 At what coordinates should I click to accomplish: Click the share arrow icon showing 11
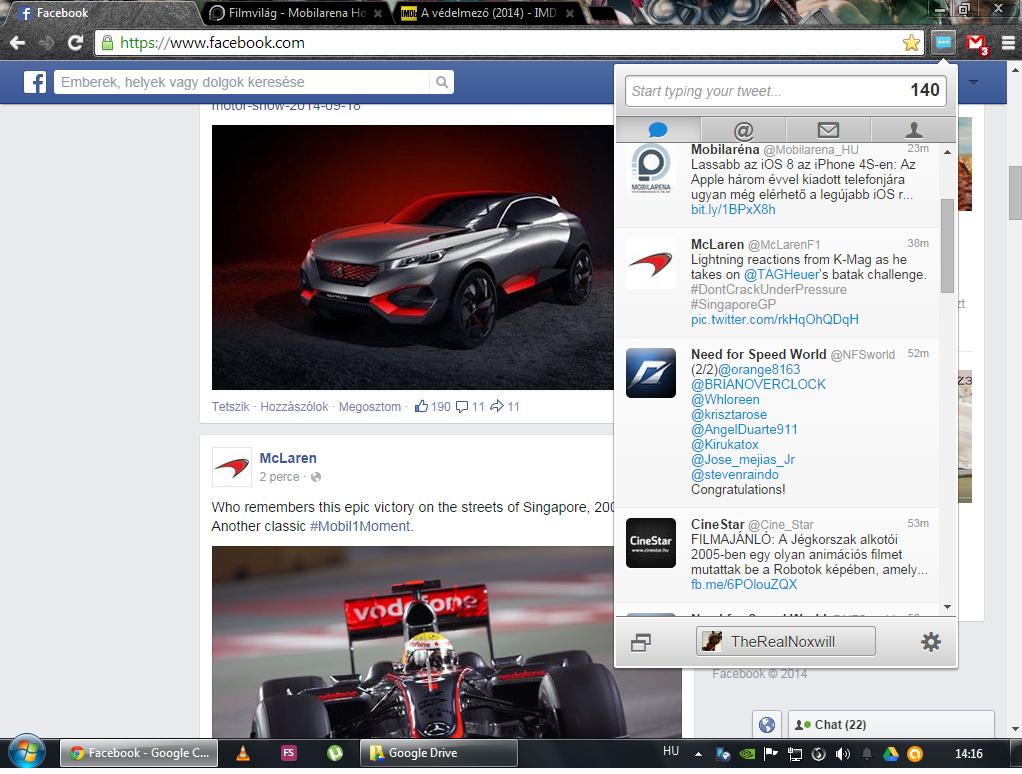click(x=497, y=406)
